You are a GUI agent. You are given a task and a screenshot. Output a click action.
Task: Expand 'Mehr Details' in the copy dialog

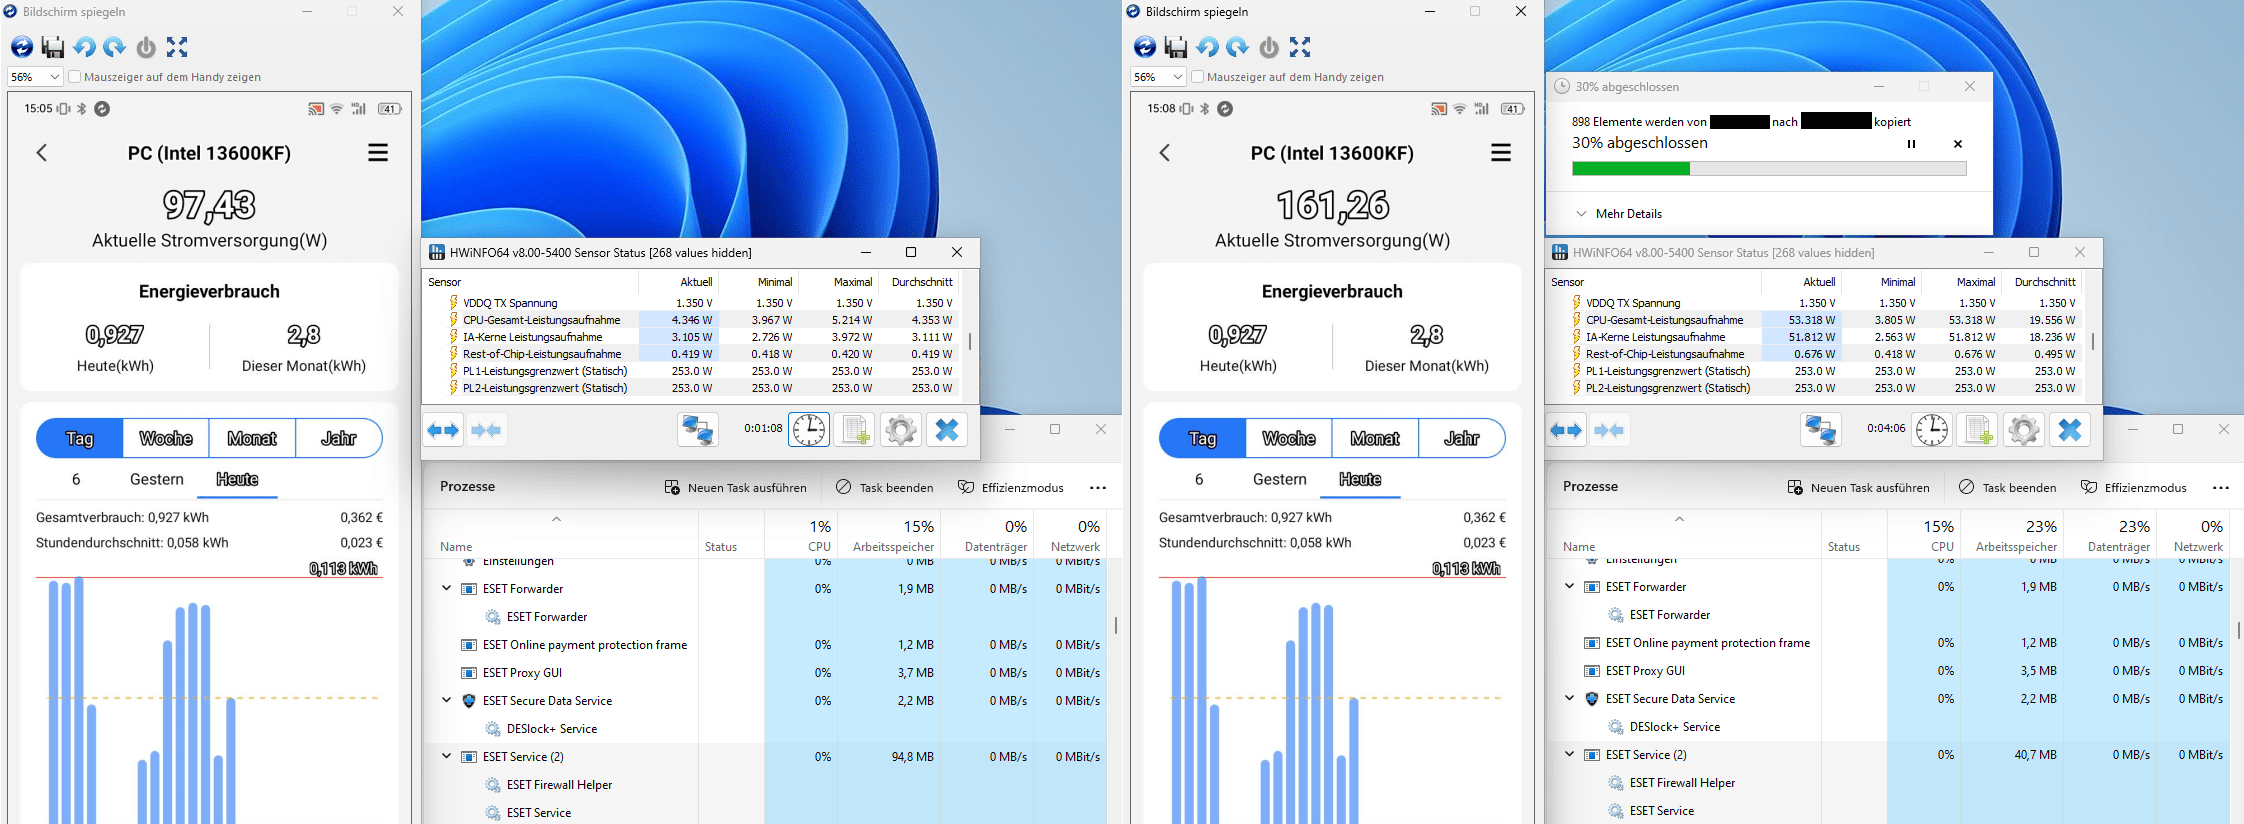(x=1619, y=214)
